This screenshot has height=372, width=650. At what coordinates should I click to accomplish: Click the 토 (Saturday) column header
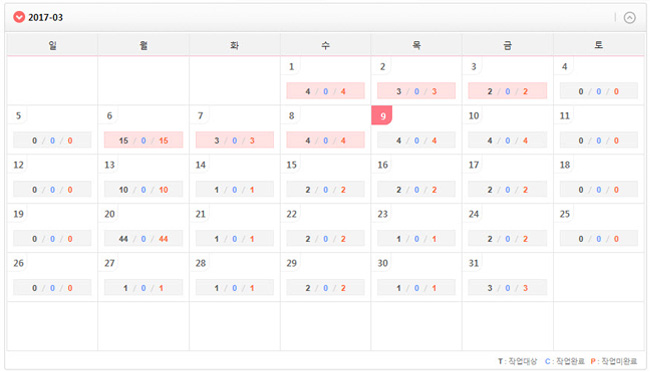point(599,45)
